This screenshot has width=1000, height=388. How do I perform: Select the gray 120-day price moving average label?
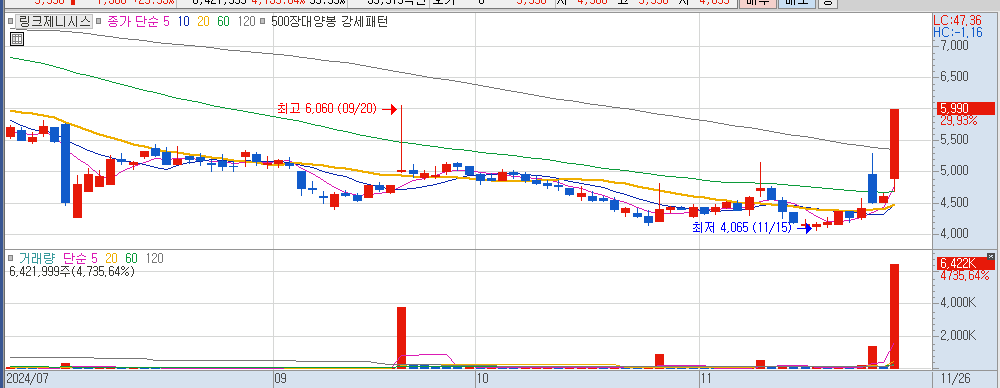point(247,21)
